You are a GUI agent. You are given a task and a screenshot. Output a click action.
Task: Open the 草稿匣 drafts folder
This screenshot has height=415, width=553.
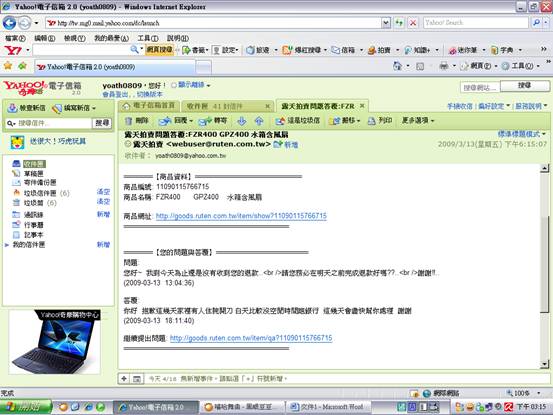pyautogui.click(x=34, y=173)
